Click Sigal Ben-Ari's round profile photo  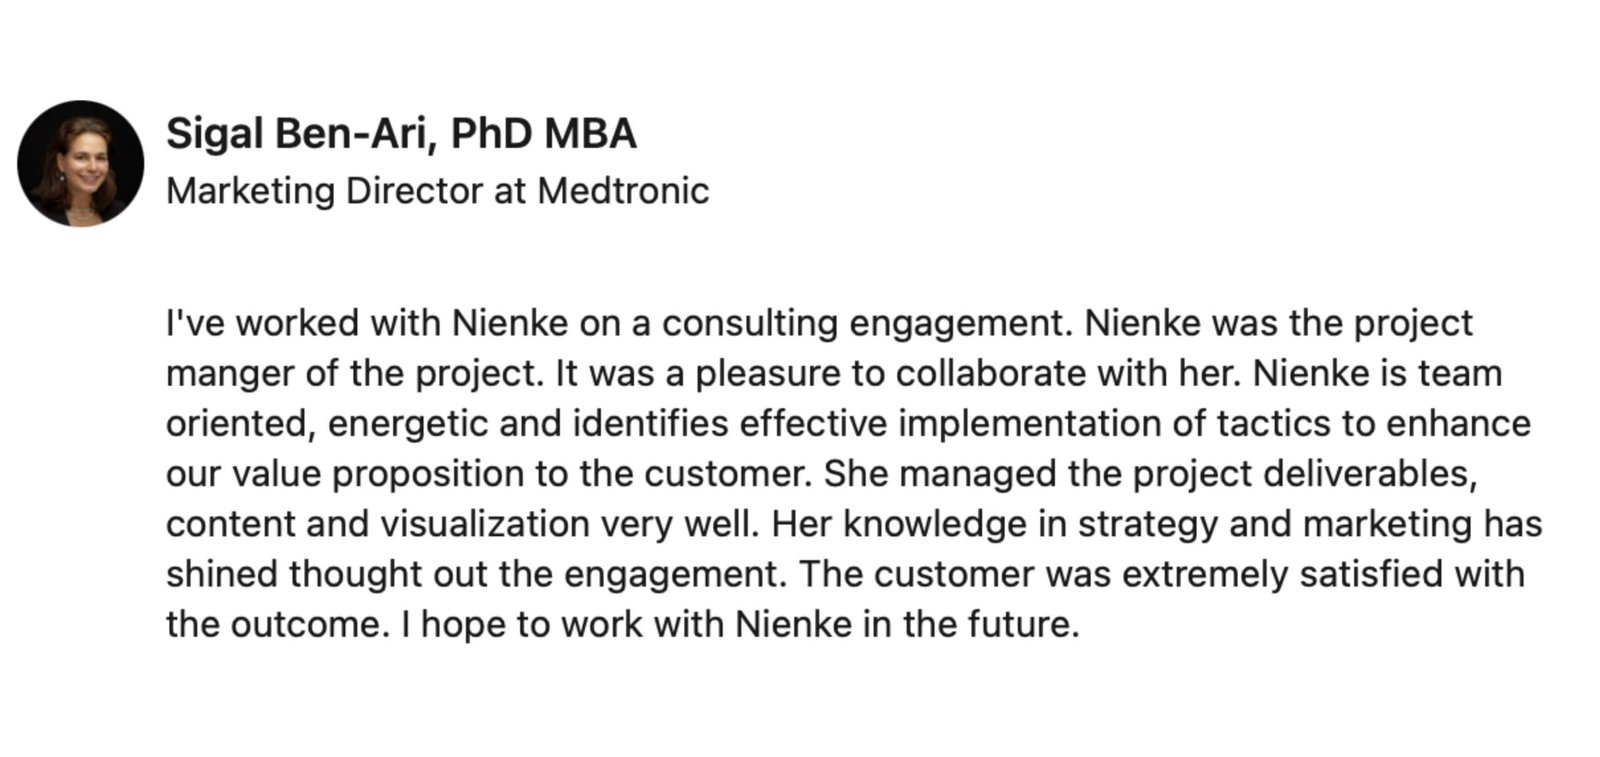80,163
